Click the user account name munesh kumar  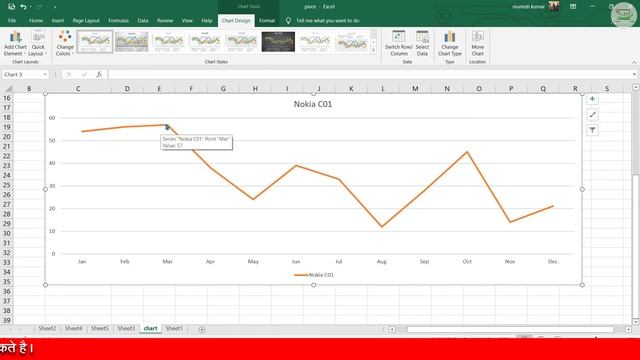528,7
